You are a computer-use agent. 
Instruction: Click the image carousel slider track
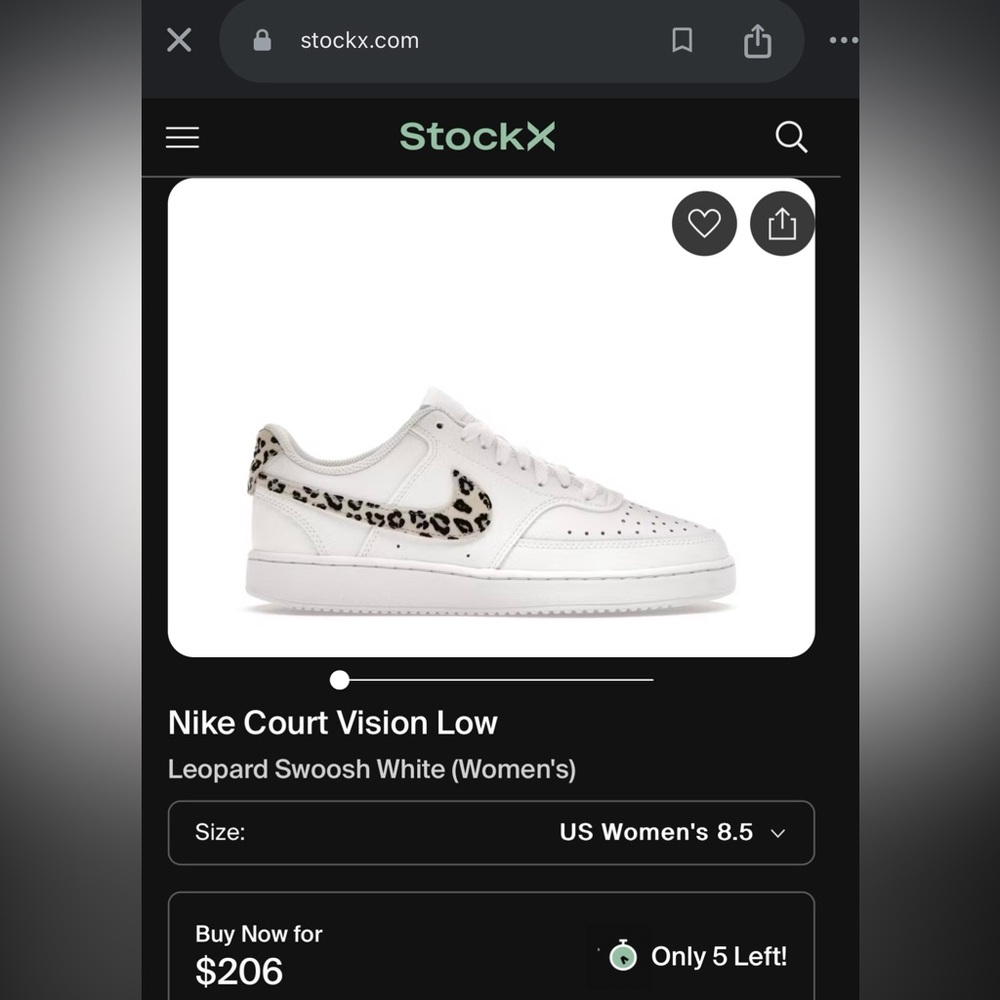(492, 680)
